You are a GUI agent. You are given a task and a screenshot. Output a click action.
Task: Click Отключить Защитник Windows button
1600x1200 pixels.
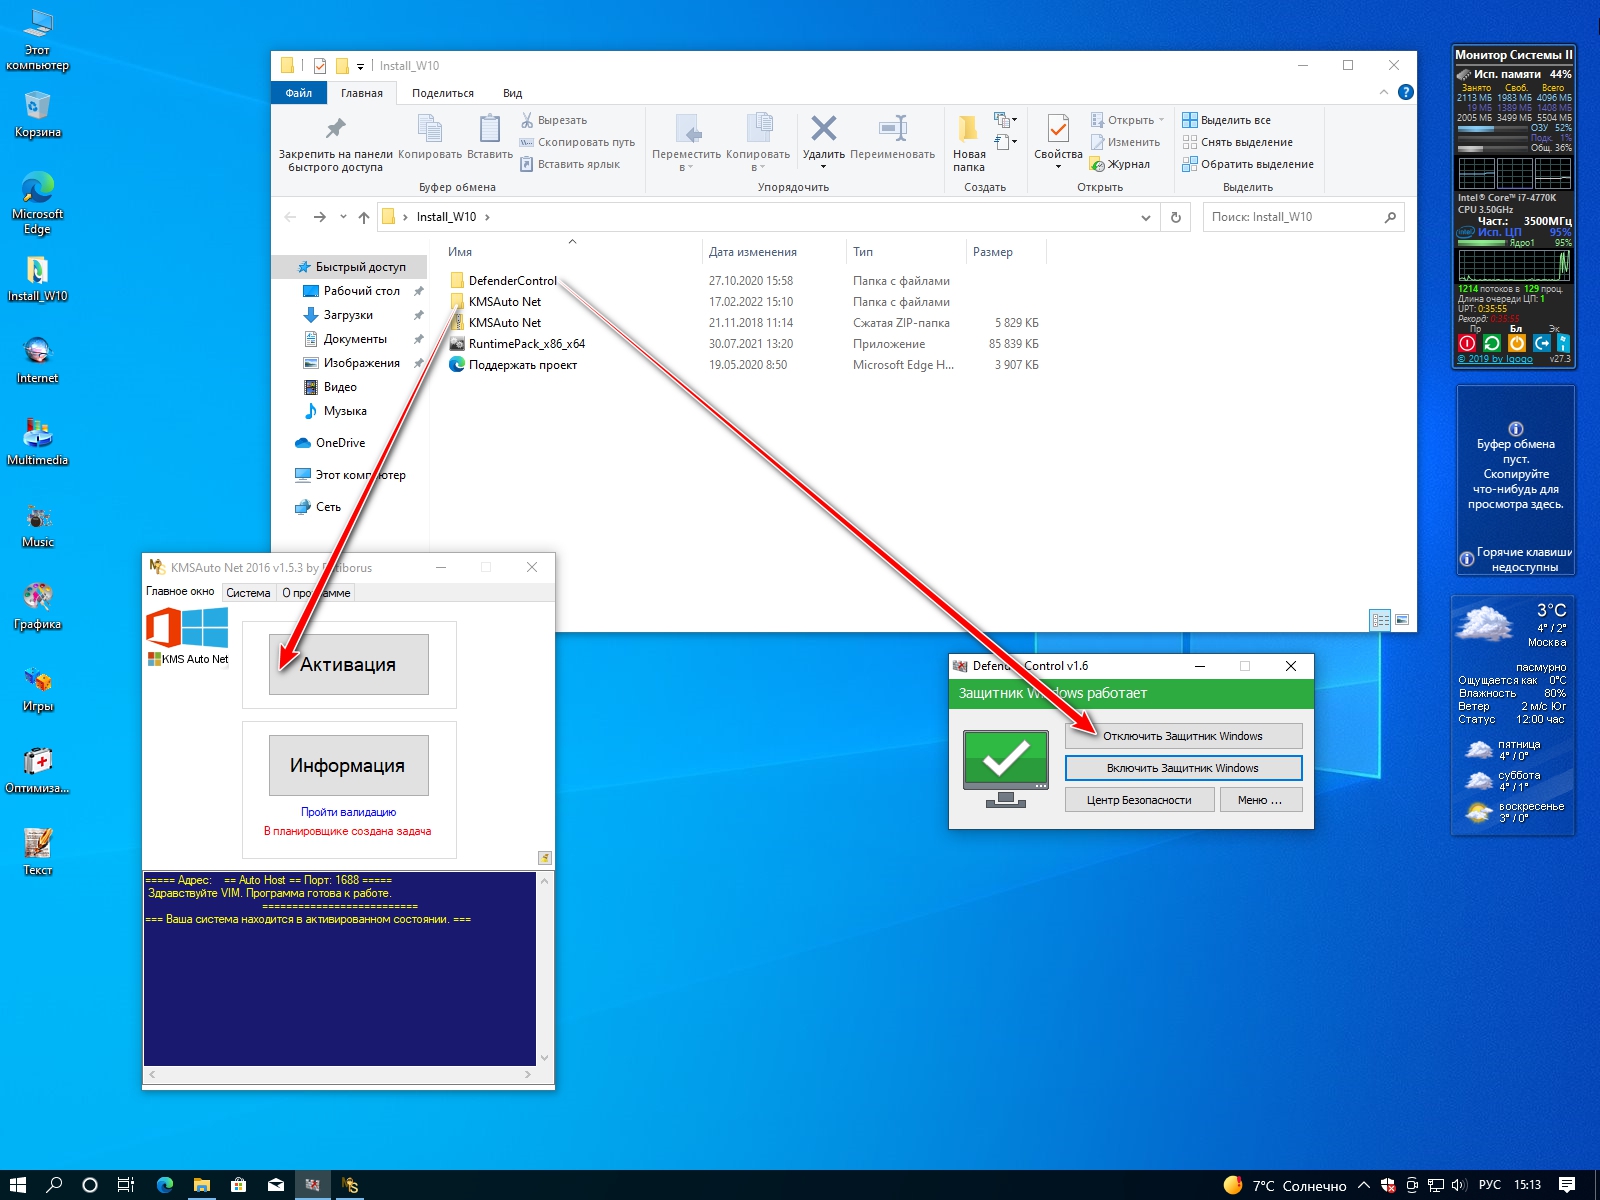pyautogui.click(x=1183, y=736)
